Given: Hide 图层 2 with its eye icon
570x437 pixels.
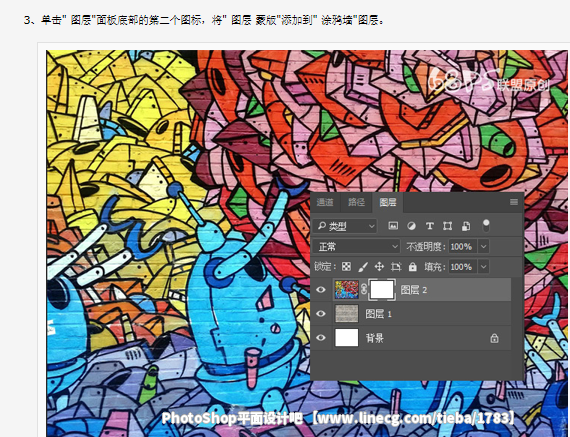Looking at the screenshot, I should click(x=320, y=290).
